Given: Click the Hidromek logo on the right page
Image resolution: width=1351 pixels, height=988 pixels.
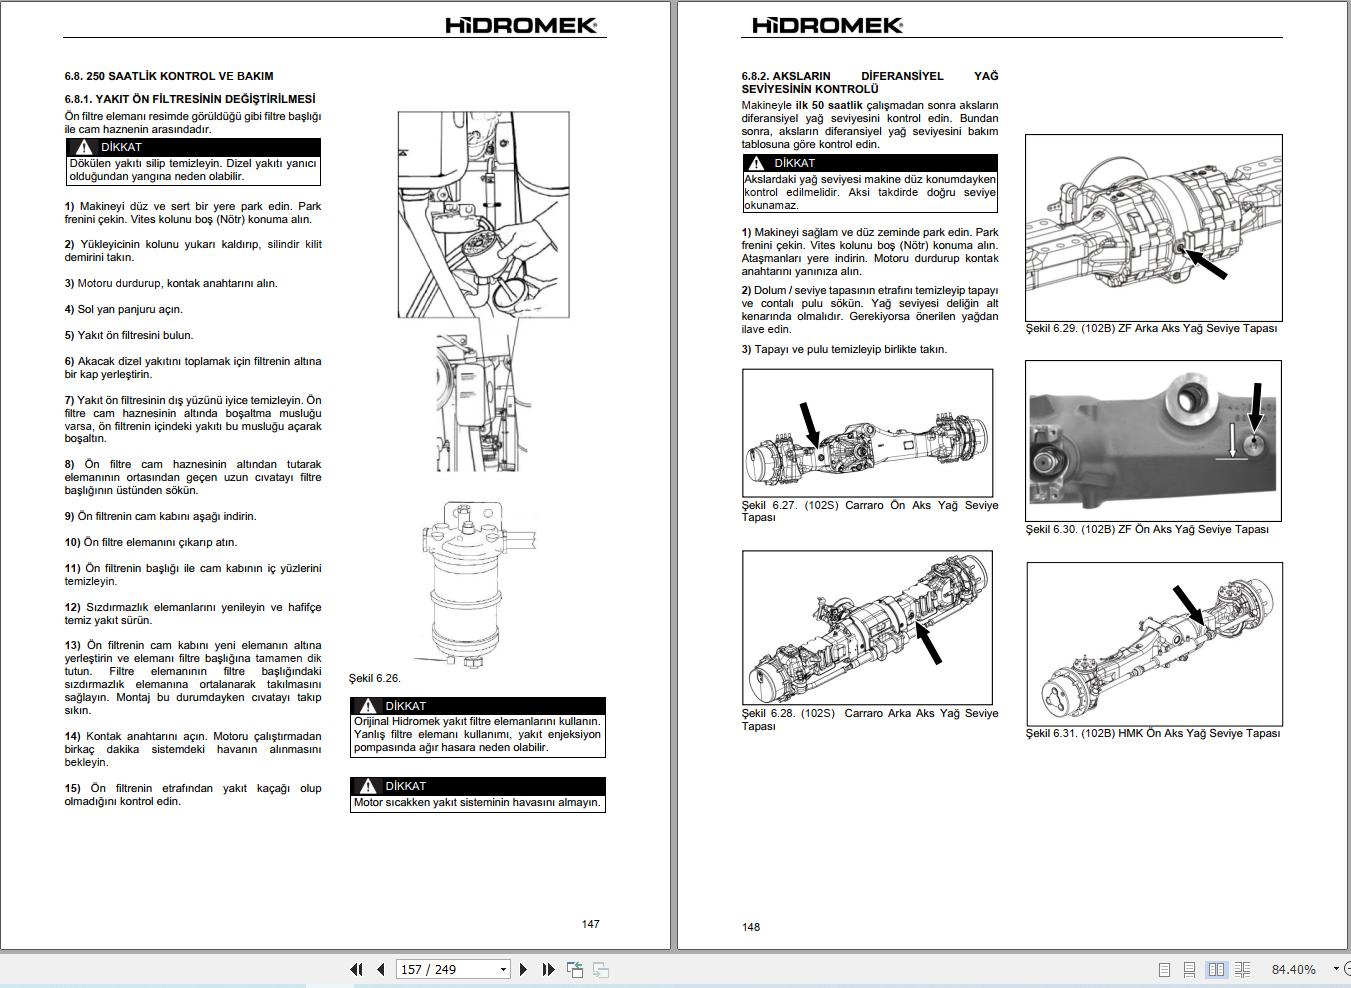Looking at the screenshot, I should click(827, 25).
